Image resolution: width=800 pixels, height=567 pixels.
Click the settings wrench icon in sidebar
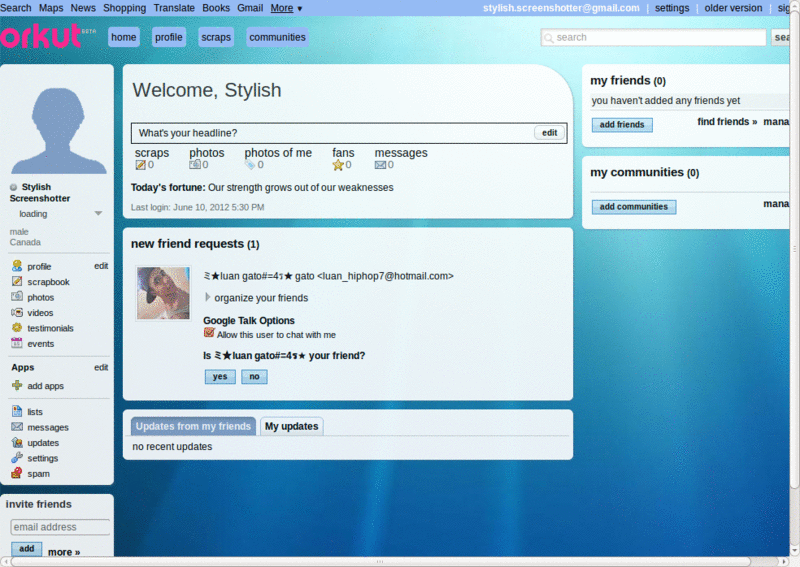pos(17,458)
